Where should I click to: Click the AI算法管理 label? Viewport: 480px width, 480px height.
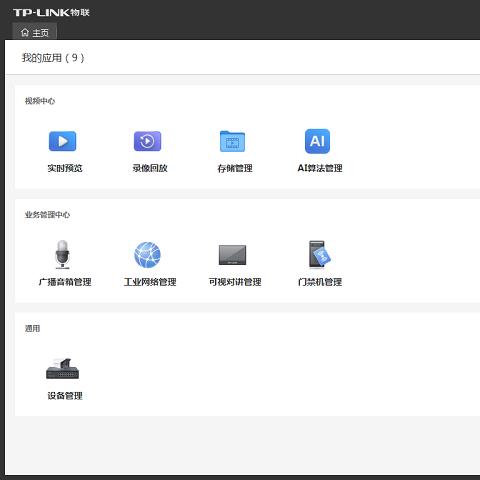[320, 168]
